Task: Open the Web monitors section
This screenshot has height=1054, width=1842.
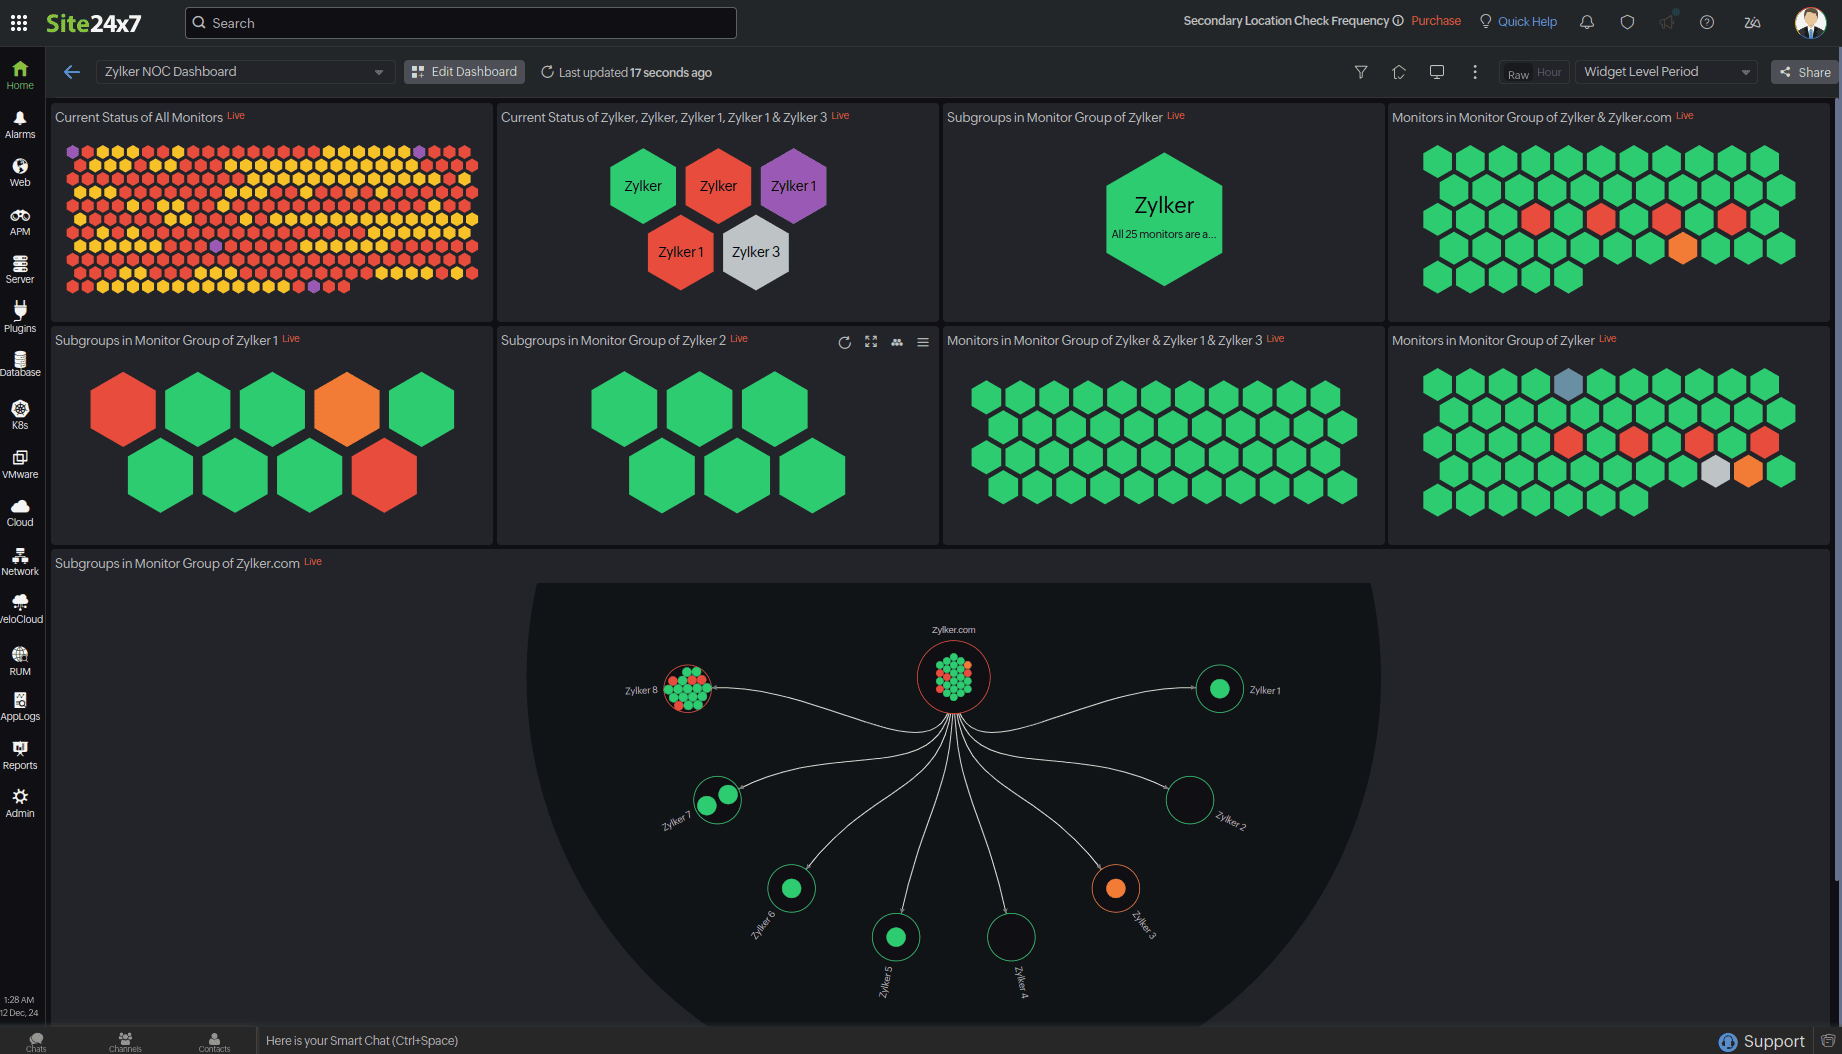Action: click(20, 173)
